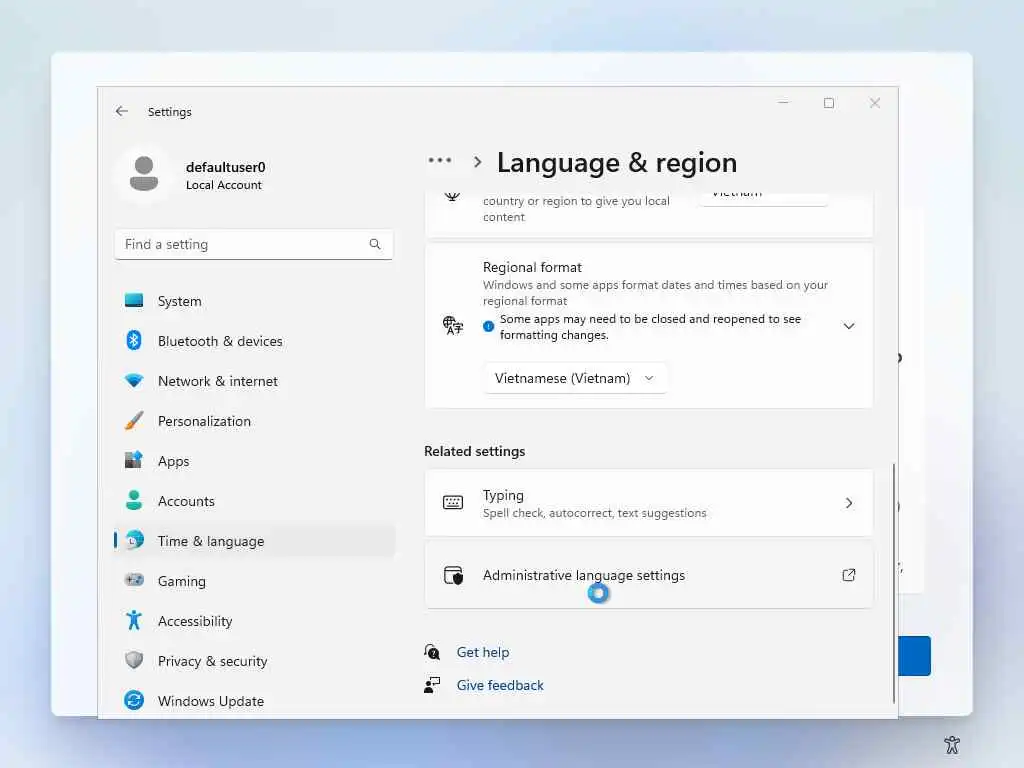Click the Personalization paintbrush icon
1024x768 pixels.
[134, 421]
